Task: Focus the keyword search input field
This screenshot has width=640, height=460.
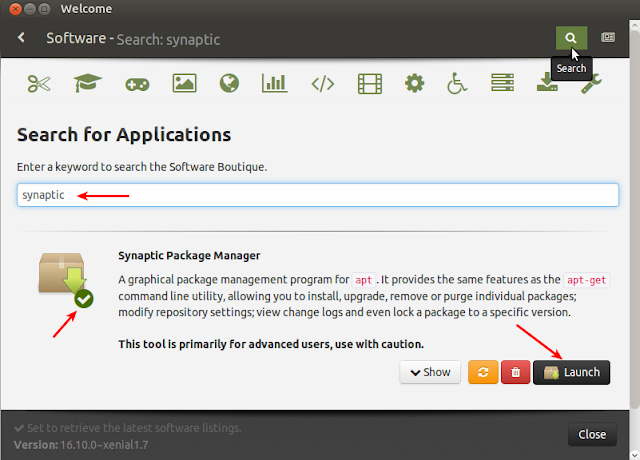Action: click(318, 195)
